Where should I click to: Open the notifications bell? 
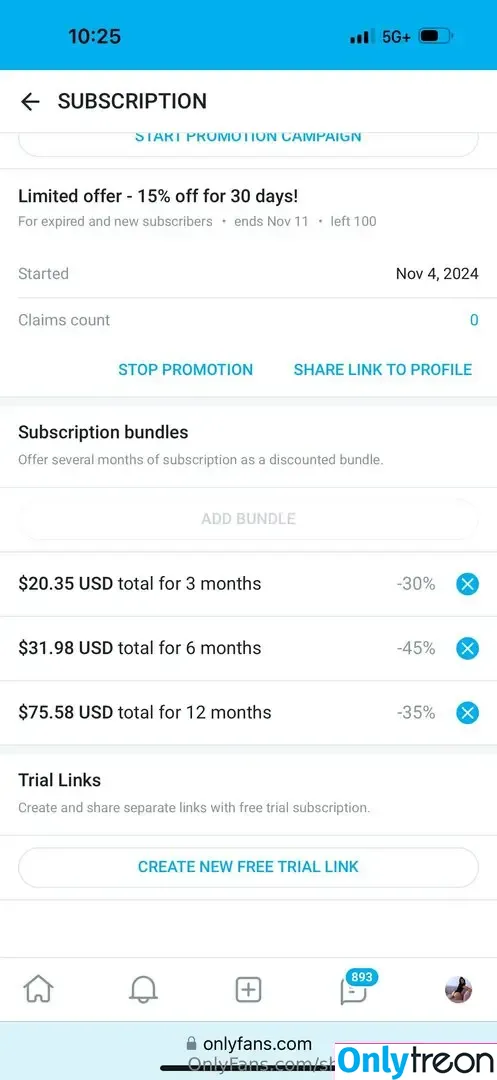(x=143, y=990)
